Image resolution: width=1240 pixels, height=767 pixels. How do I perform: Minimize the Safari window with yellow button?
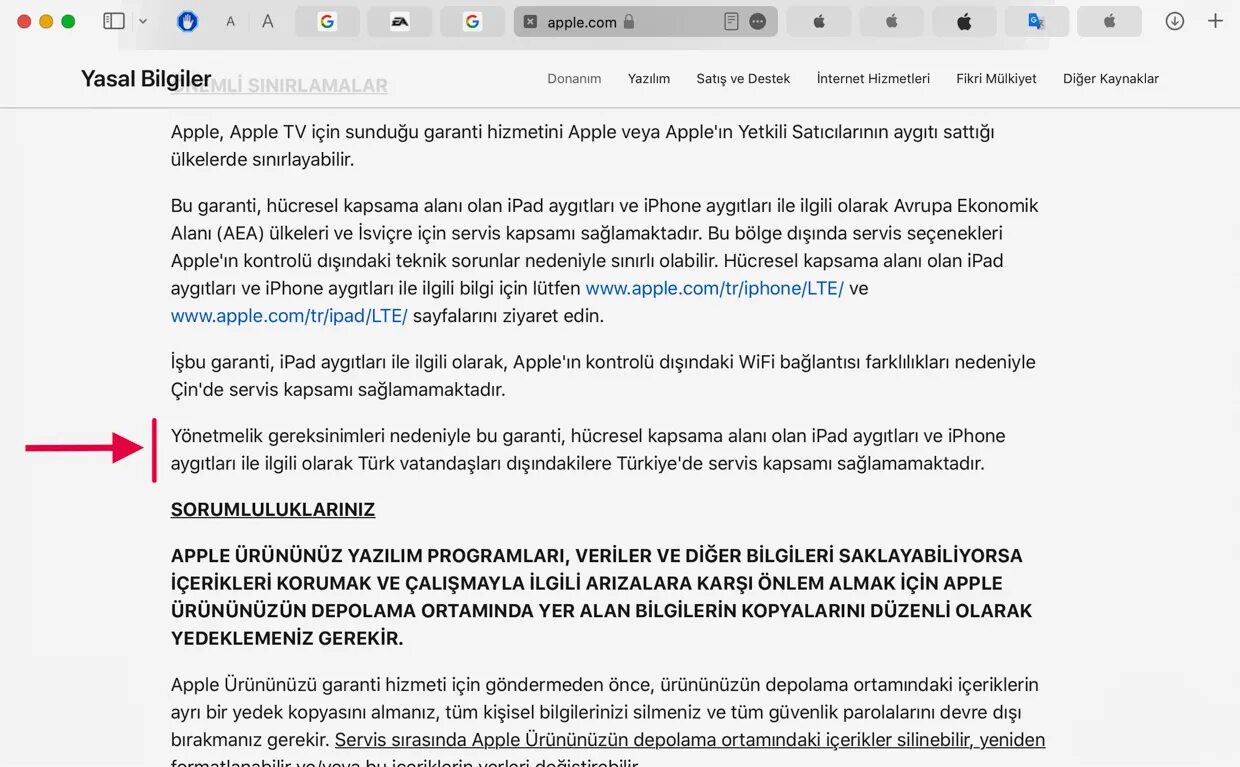point(46,21)
